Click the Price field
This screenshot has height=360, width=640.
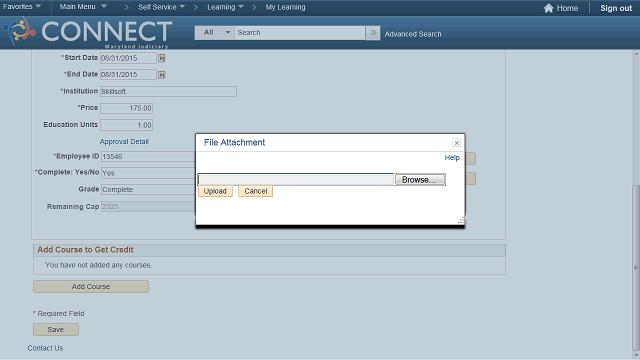point(127,108)
